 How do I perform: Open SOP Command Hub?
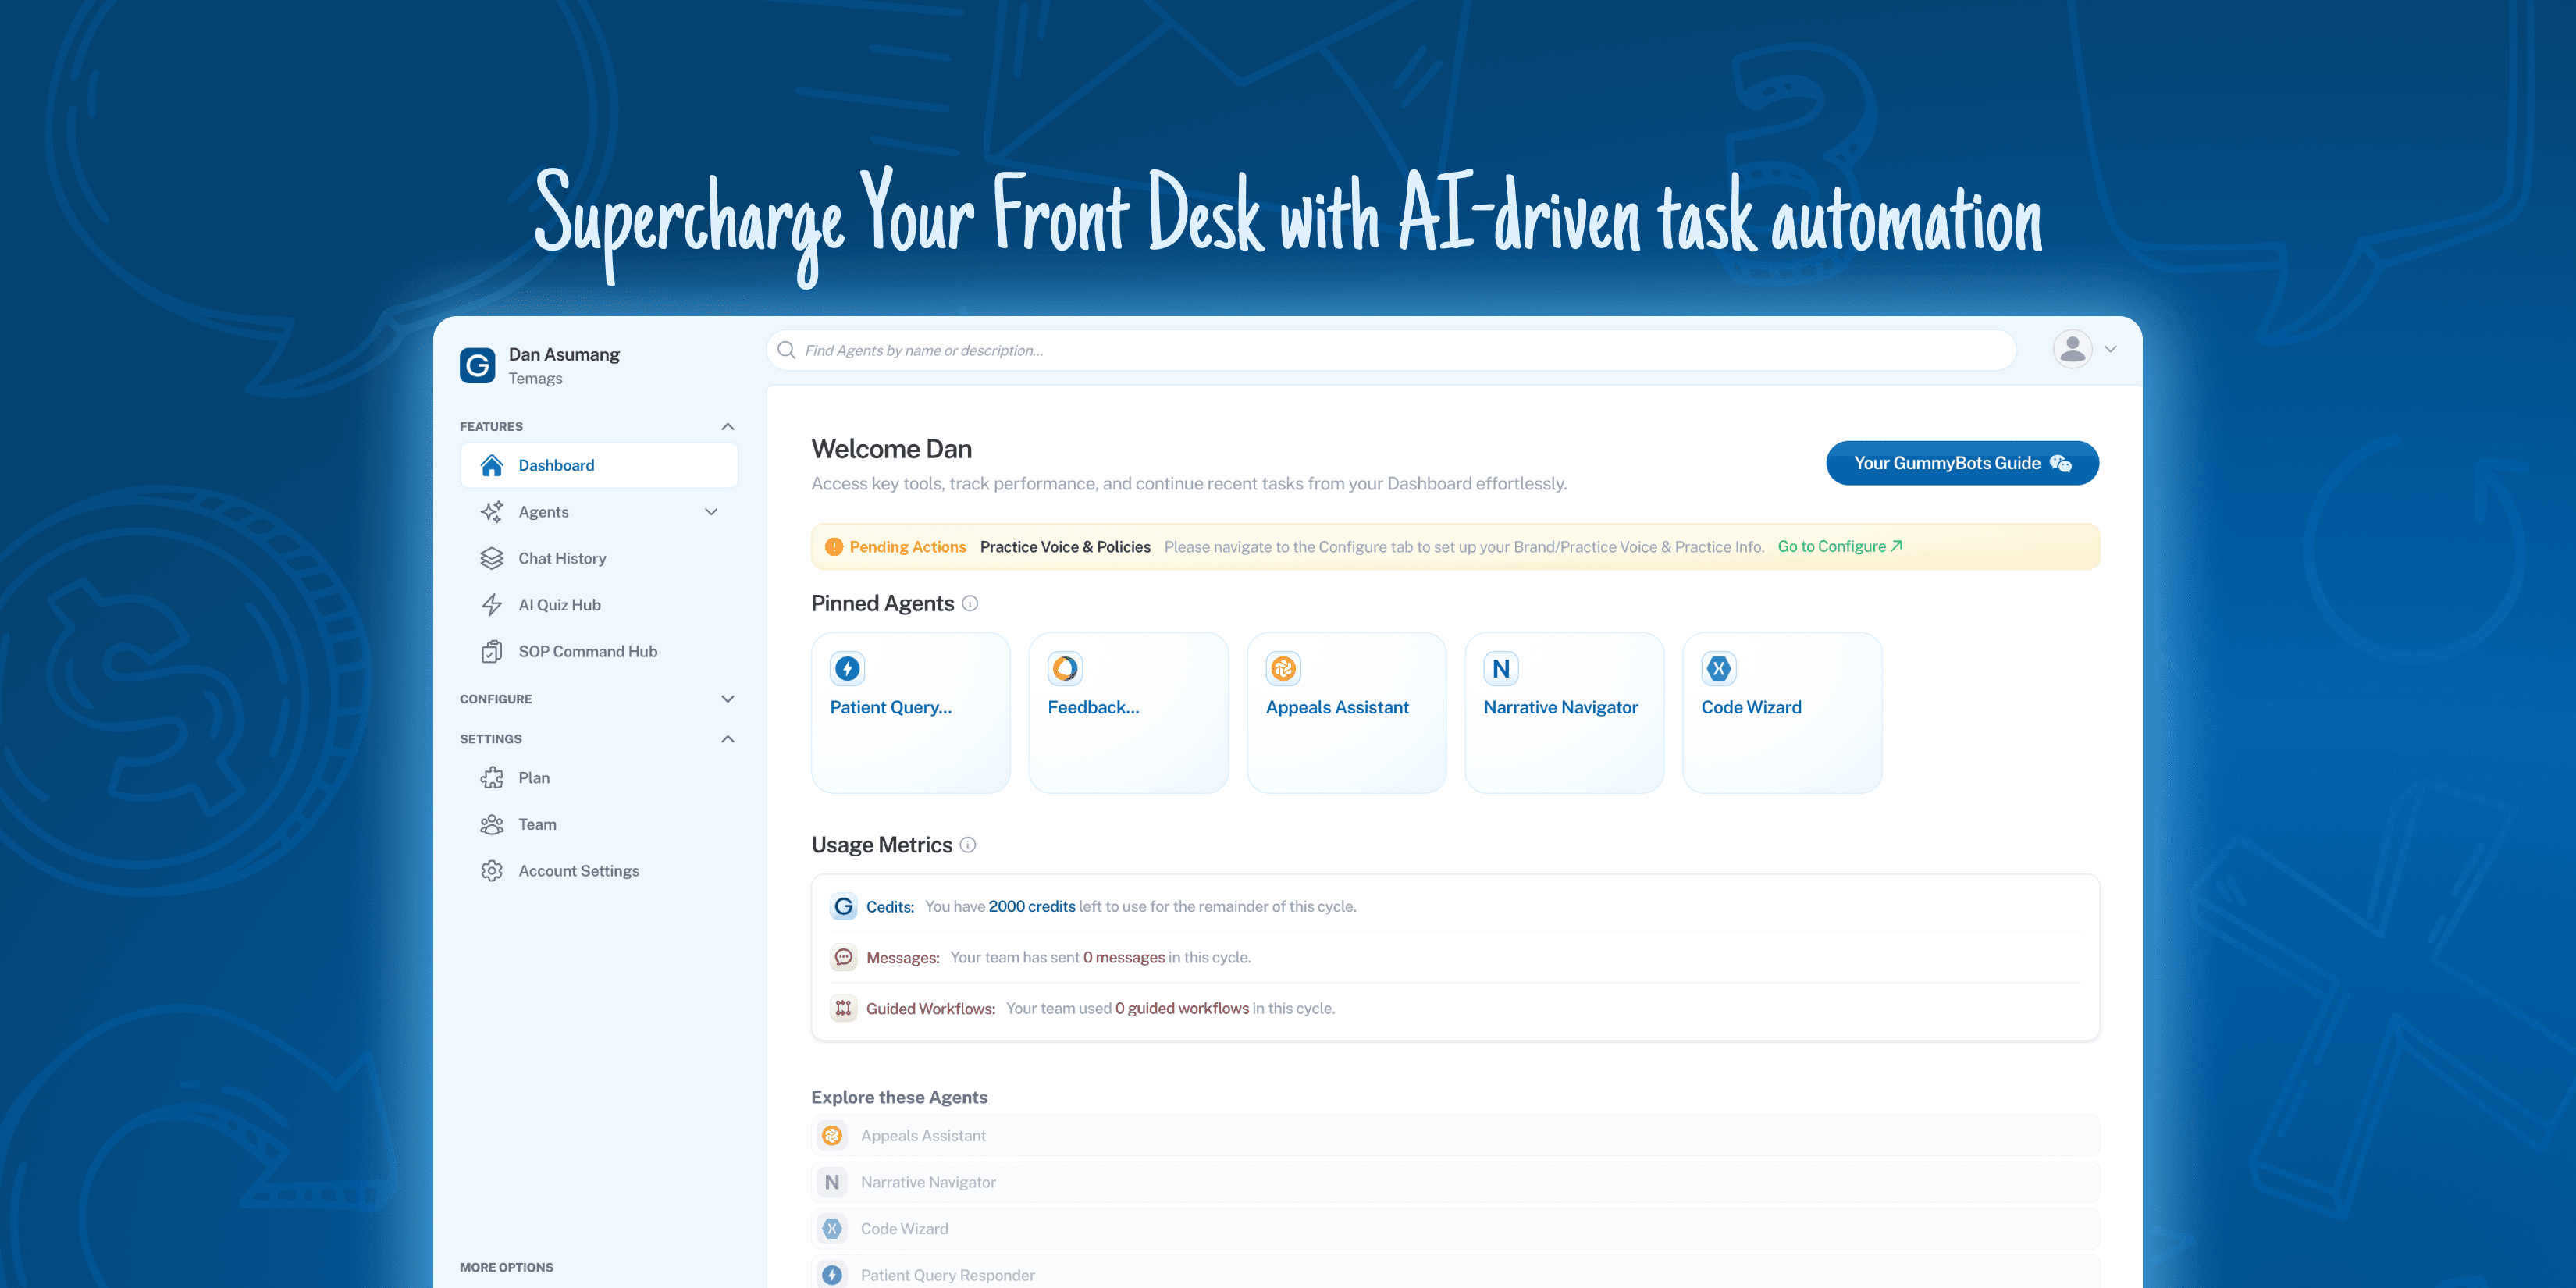(x=599, y=651)
